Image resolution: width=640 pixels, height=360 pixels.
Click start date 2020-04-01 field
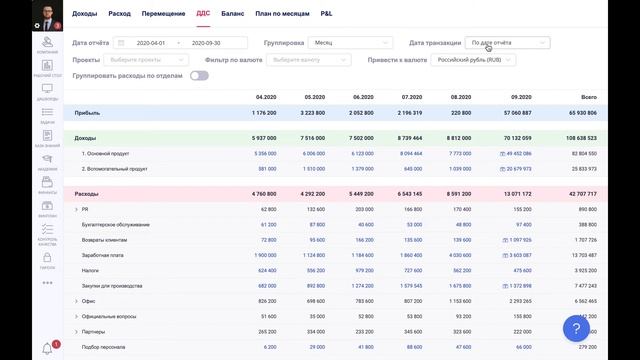coord(151,43)
